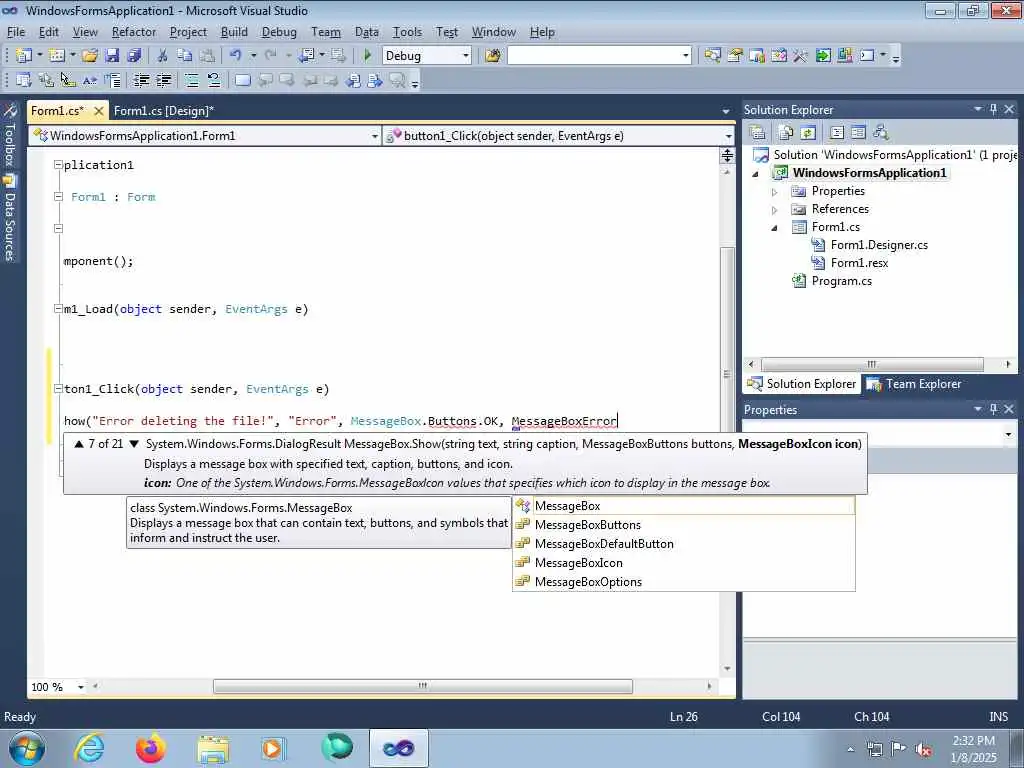Click the New Project toolbar icon

24,56
